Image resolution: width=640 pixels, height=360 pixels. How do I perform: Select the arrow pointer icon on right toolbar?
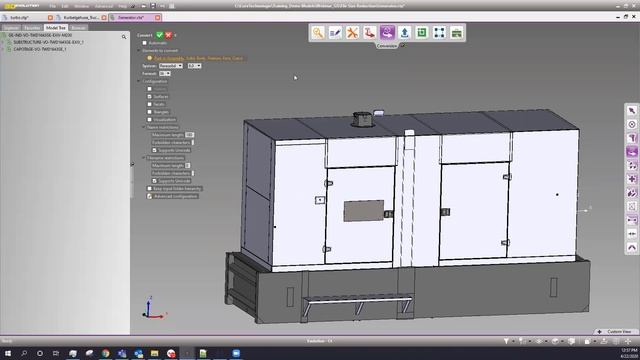[632, 111]
